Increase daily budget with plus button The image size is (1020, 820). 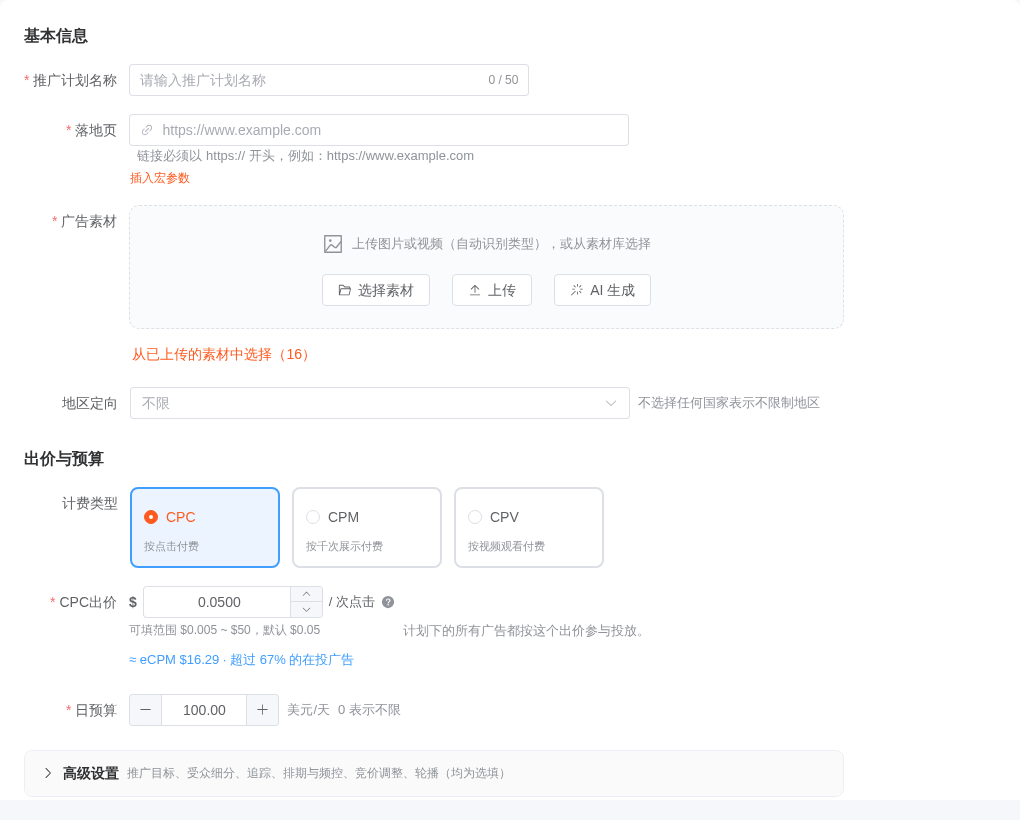coord(262,710)
